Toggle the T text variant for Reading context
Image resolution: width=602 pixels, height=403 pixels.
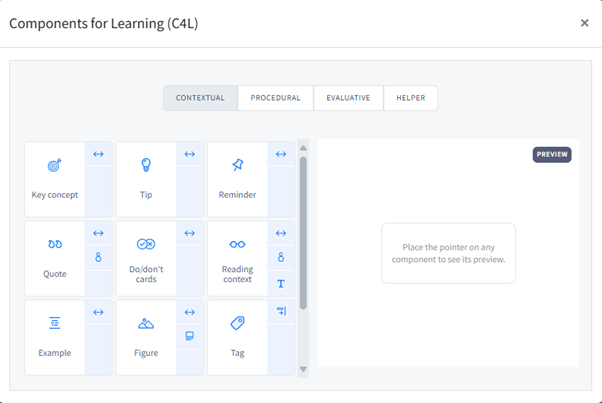click(281, 284)
